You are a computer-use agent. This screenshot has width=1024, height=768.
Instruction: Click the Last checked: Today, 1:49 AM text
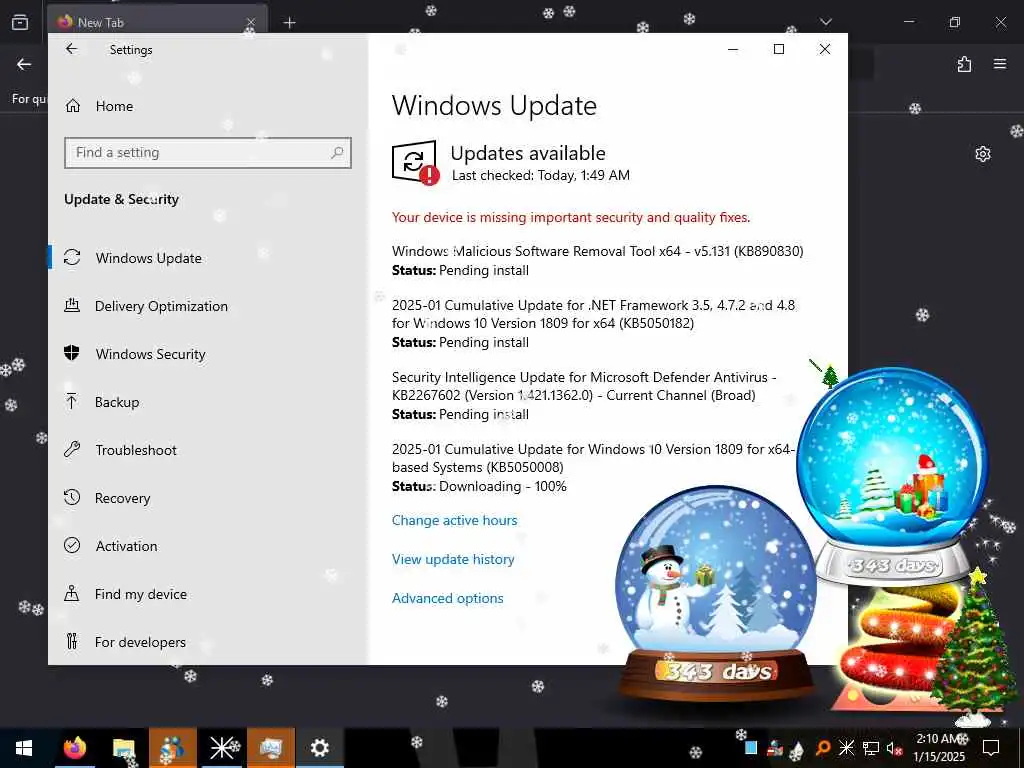click(541, 175)
